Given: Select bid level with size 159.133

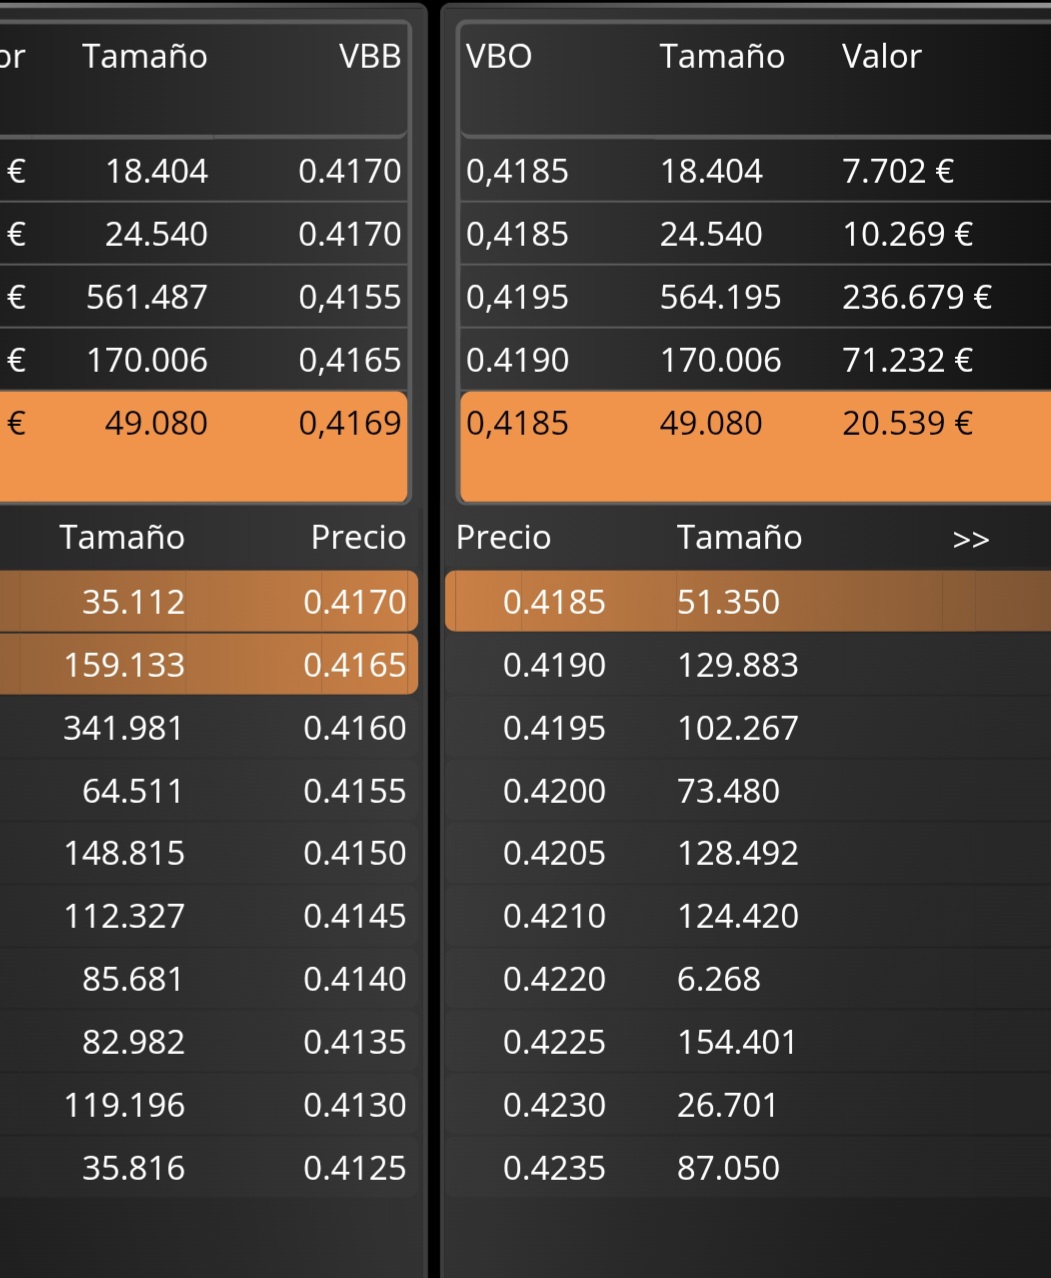Looking at the screenshot, I should tap(208, 665).
